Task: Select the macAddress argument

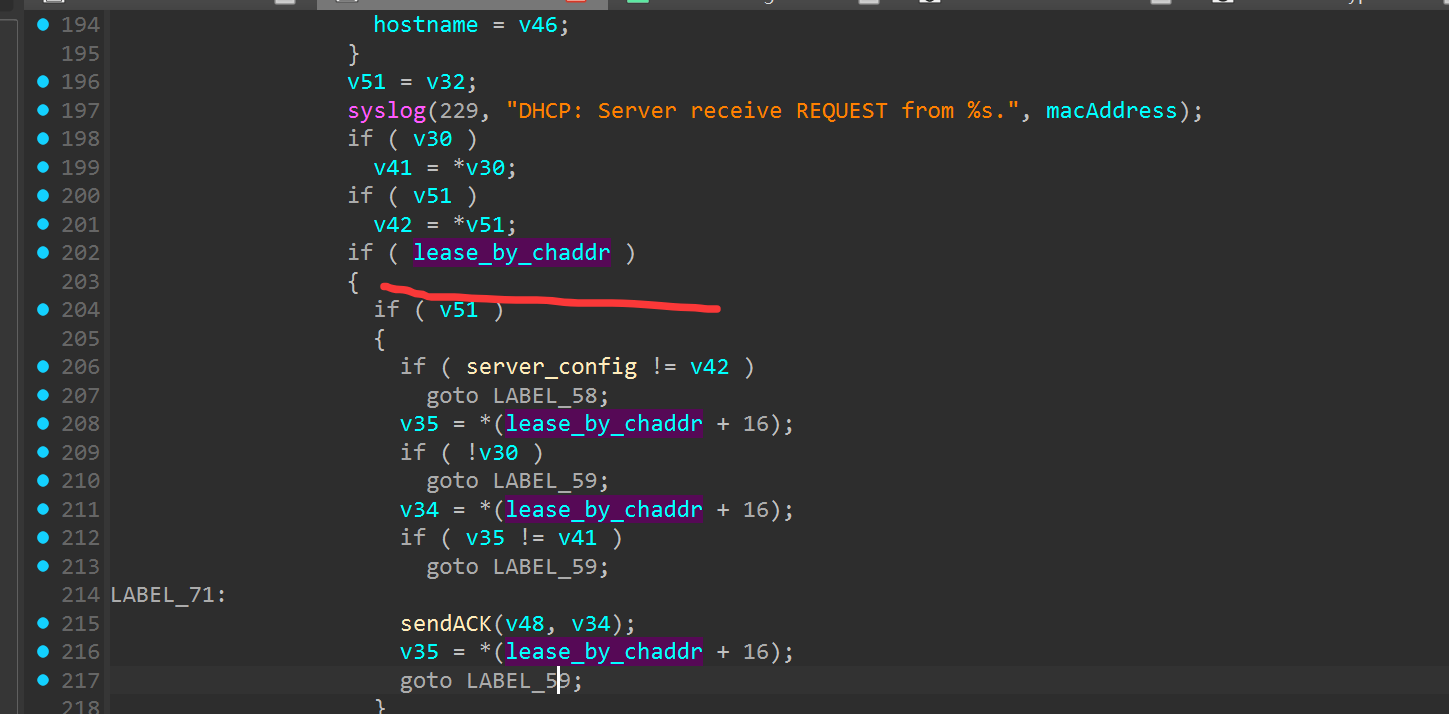Action: tap(1112, 111)
